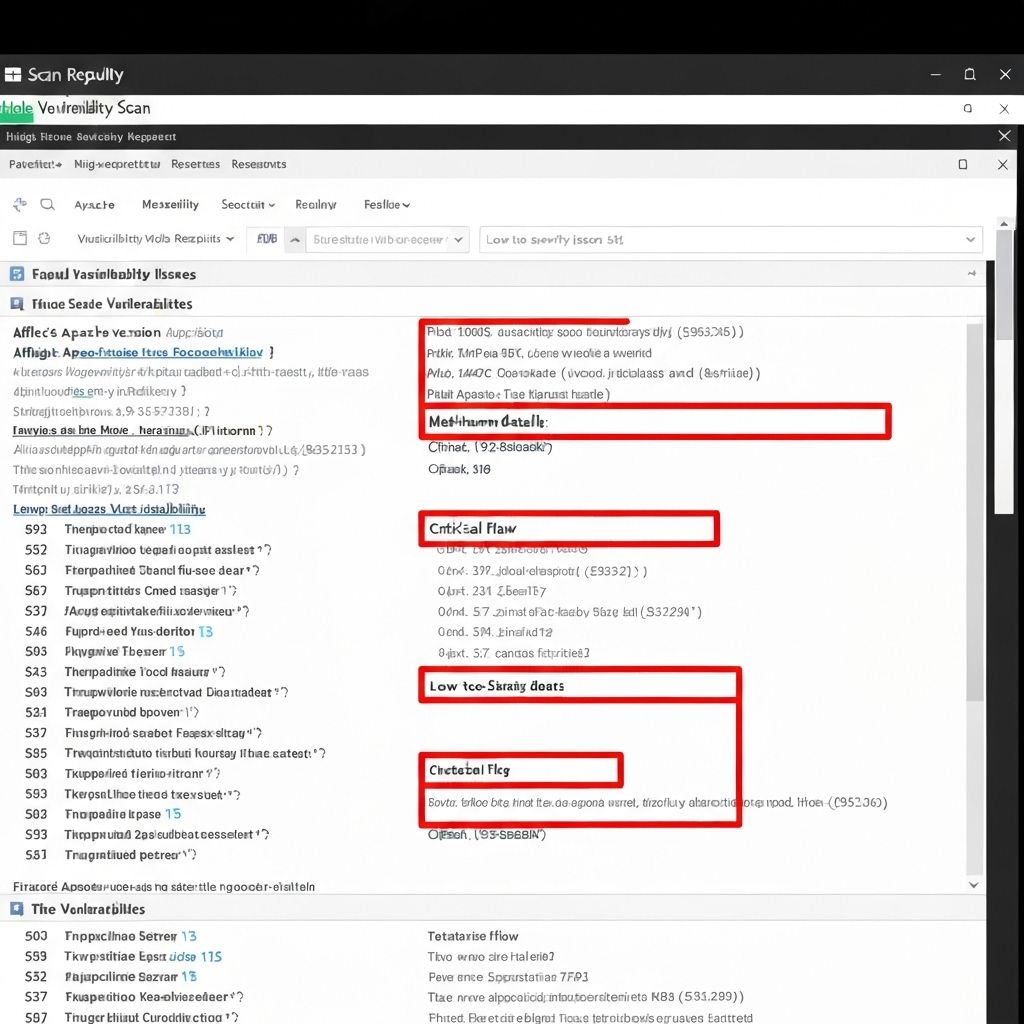This screenshot has height=1024, width=1024.
Task: Expand the Low tio sievrity isson combo box
Action: (969, 240)
